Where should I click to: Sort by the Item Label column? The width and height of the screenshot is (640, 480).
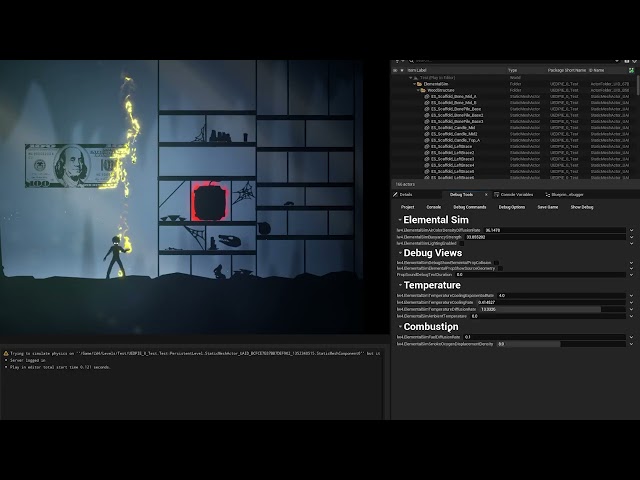(417, 70)
